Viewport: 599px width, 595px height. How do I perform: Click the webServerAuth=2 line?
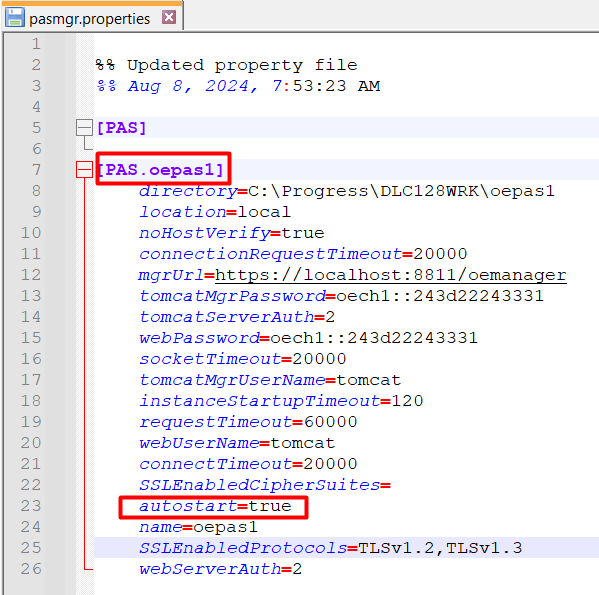click(220, 569)
